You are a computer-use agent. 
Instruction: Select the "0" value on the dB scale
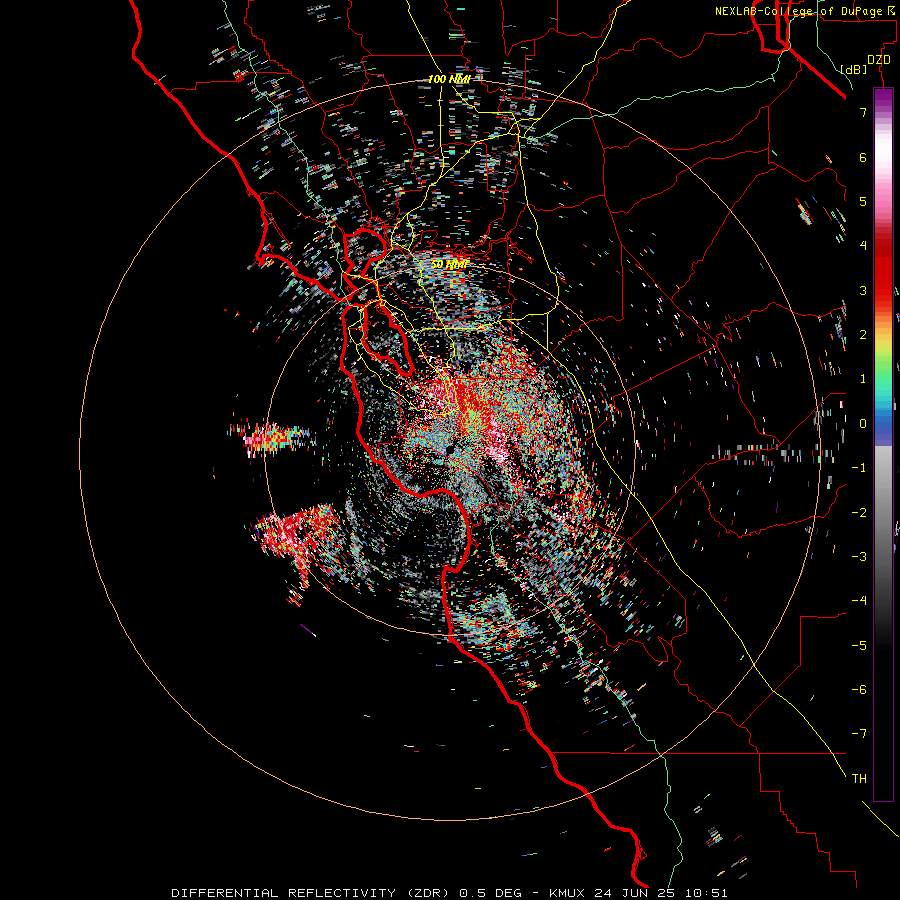pyautogui.click(x=863, y=424)
